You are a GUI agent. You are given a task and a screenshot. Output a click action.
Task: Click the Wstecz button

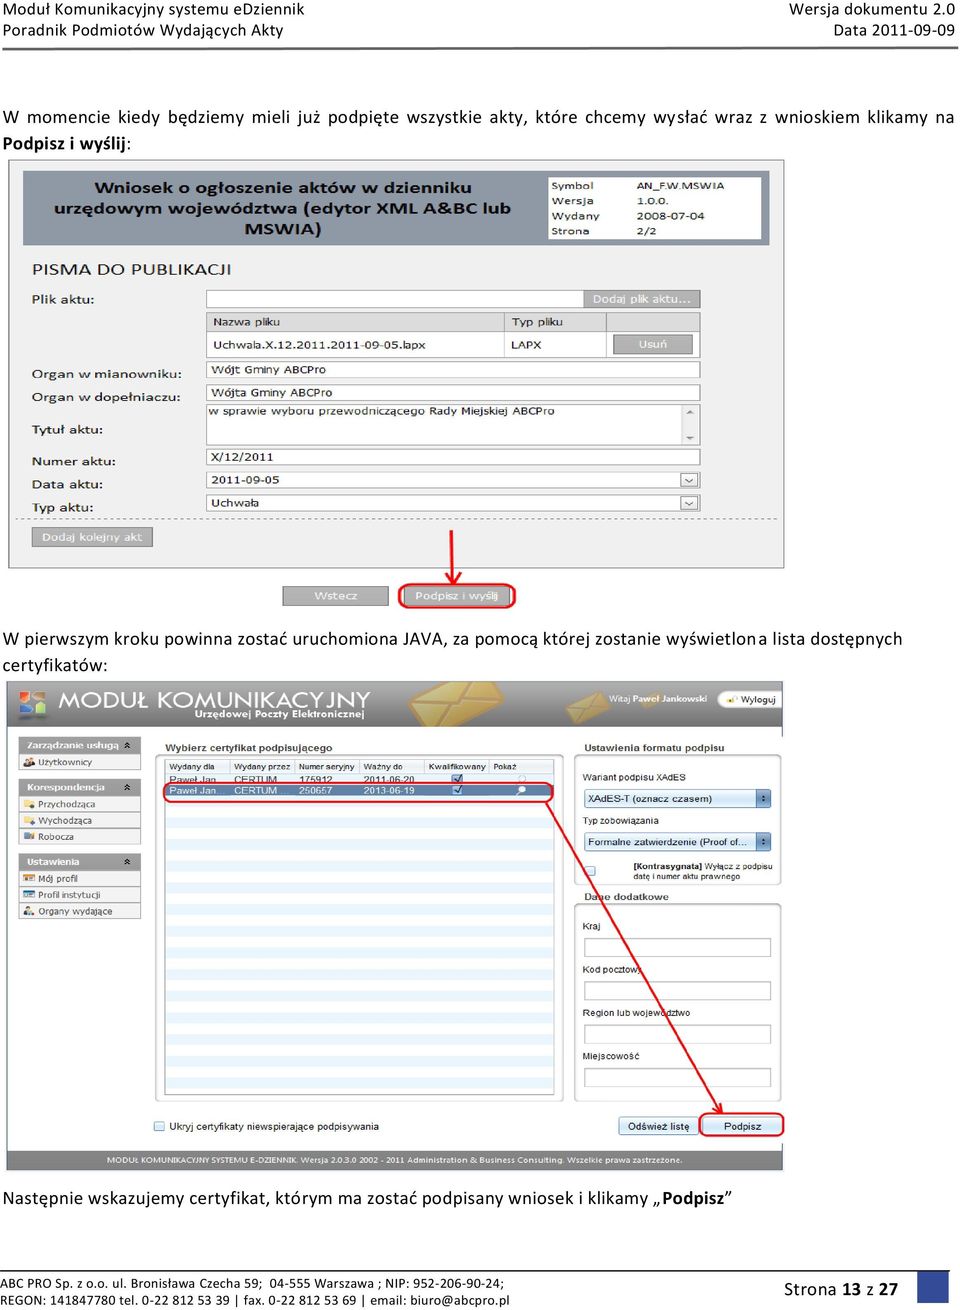click(x=336, y=596)
